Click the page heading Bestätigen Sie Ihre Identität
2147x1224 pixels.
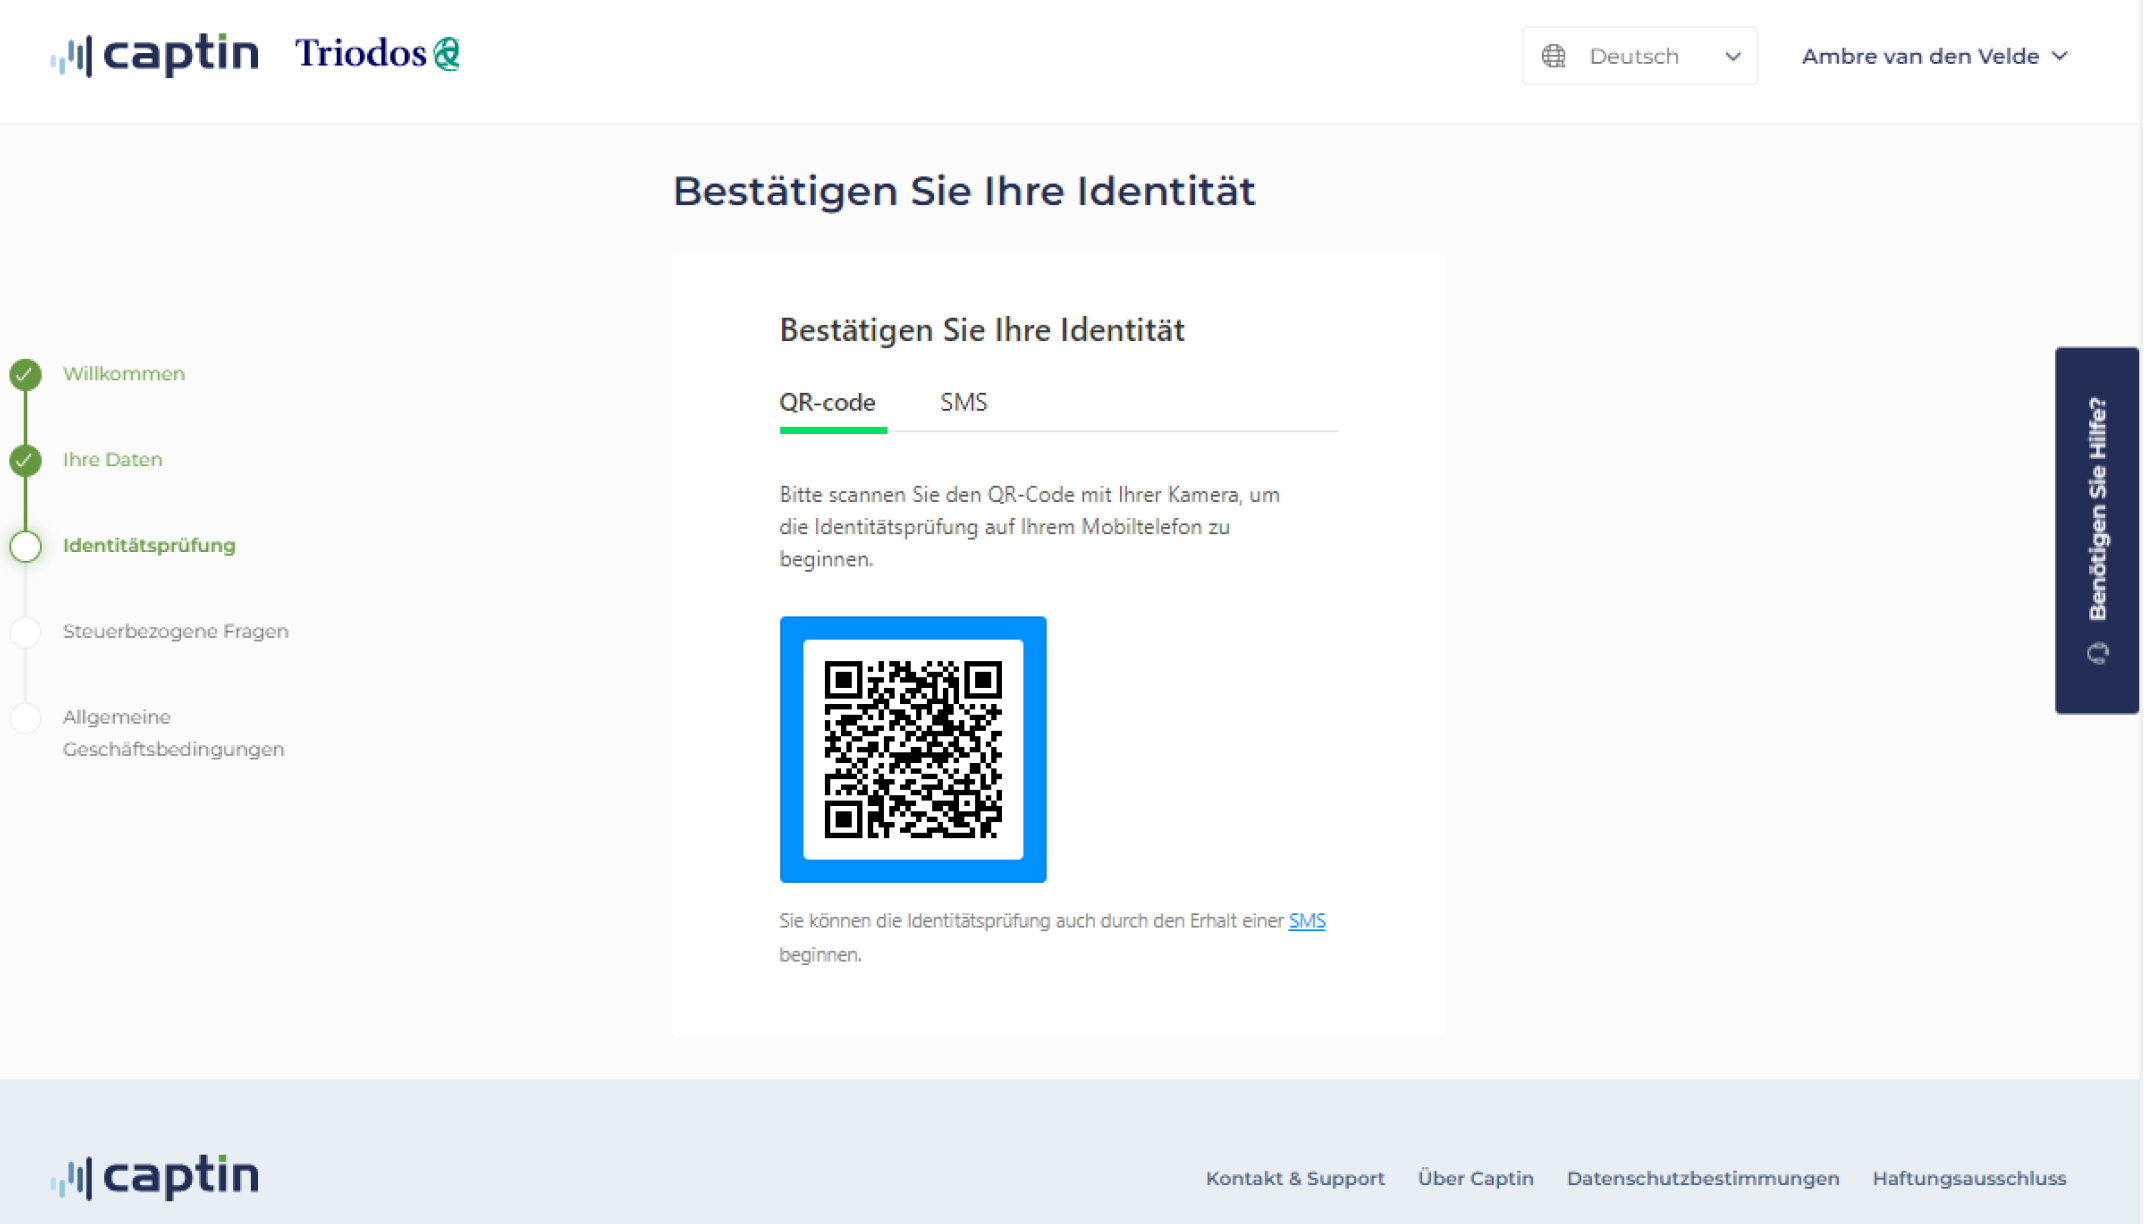pos(964,191)
